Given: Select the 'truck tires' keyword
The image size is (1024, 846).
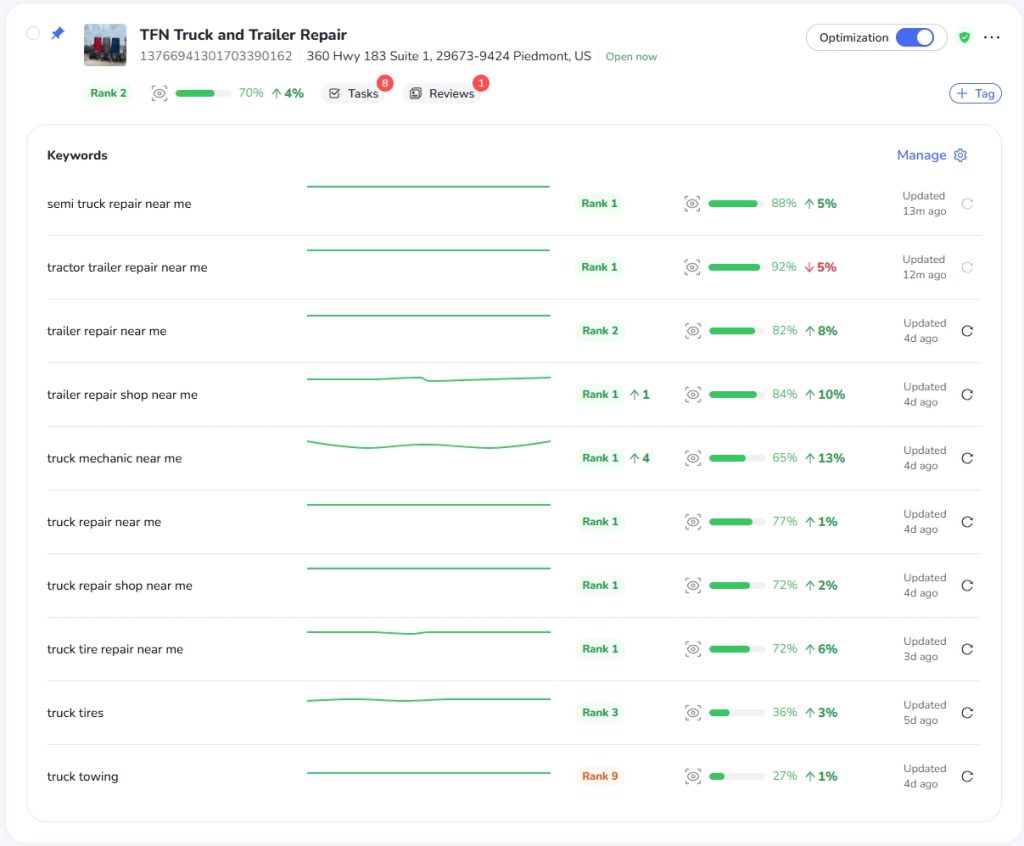Looking at the screenshot, I should tap(75, 713).
